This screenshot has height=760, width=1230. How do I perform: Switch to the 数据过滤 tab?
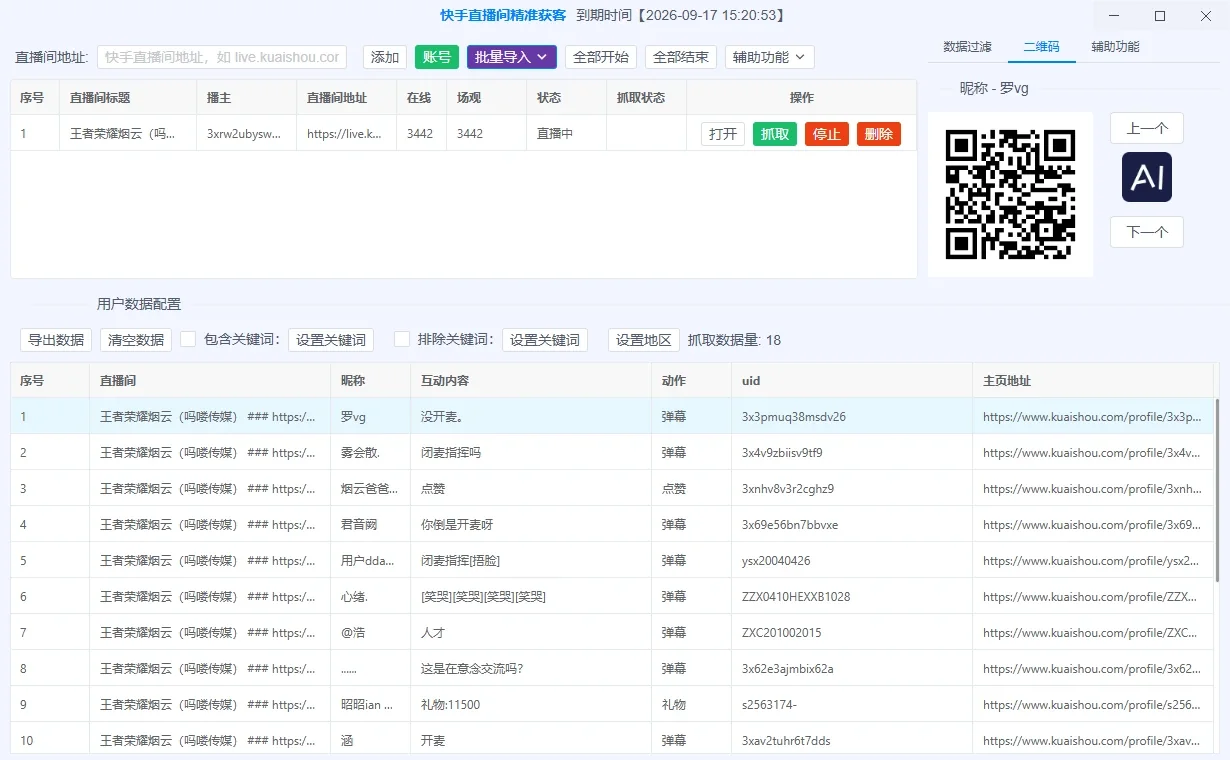coord(967,47)
